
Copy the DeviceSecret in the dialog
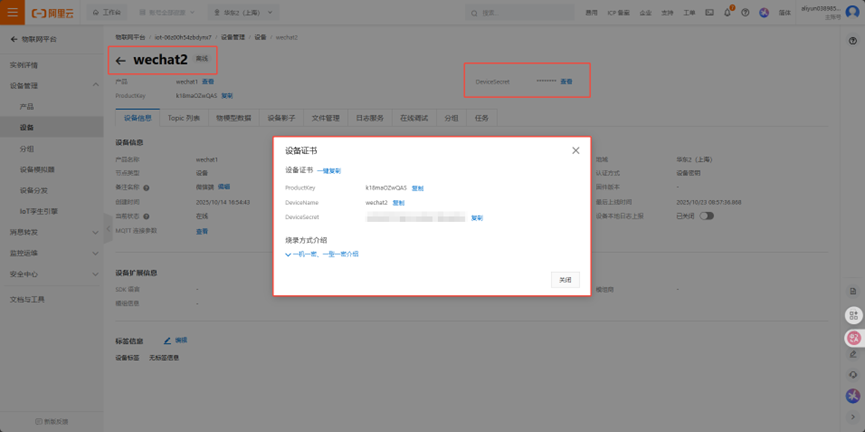pos(477,217)
